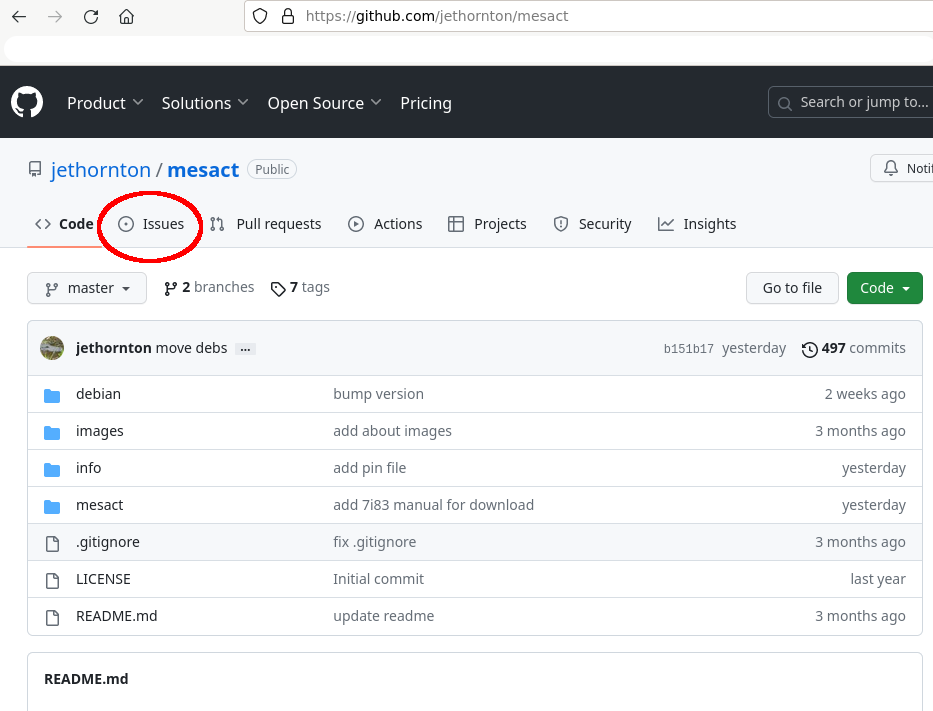Click jethornton's avatar thumbnail in commit row
Screen dimensions: 933x711
pos(52,348)
